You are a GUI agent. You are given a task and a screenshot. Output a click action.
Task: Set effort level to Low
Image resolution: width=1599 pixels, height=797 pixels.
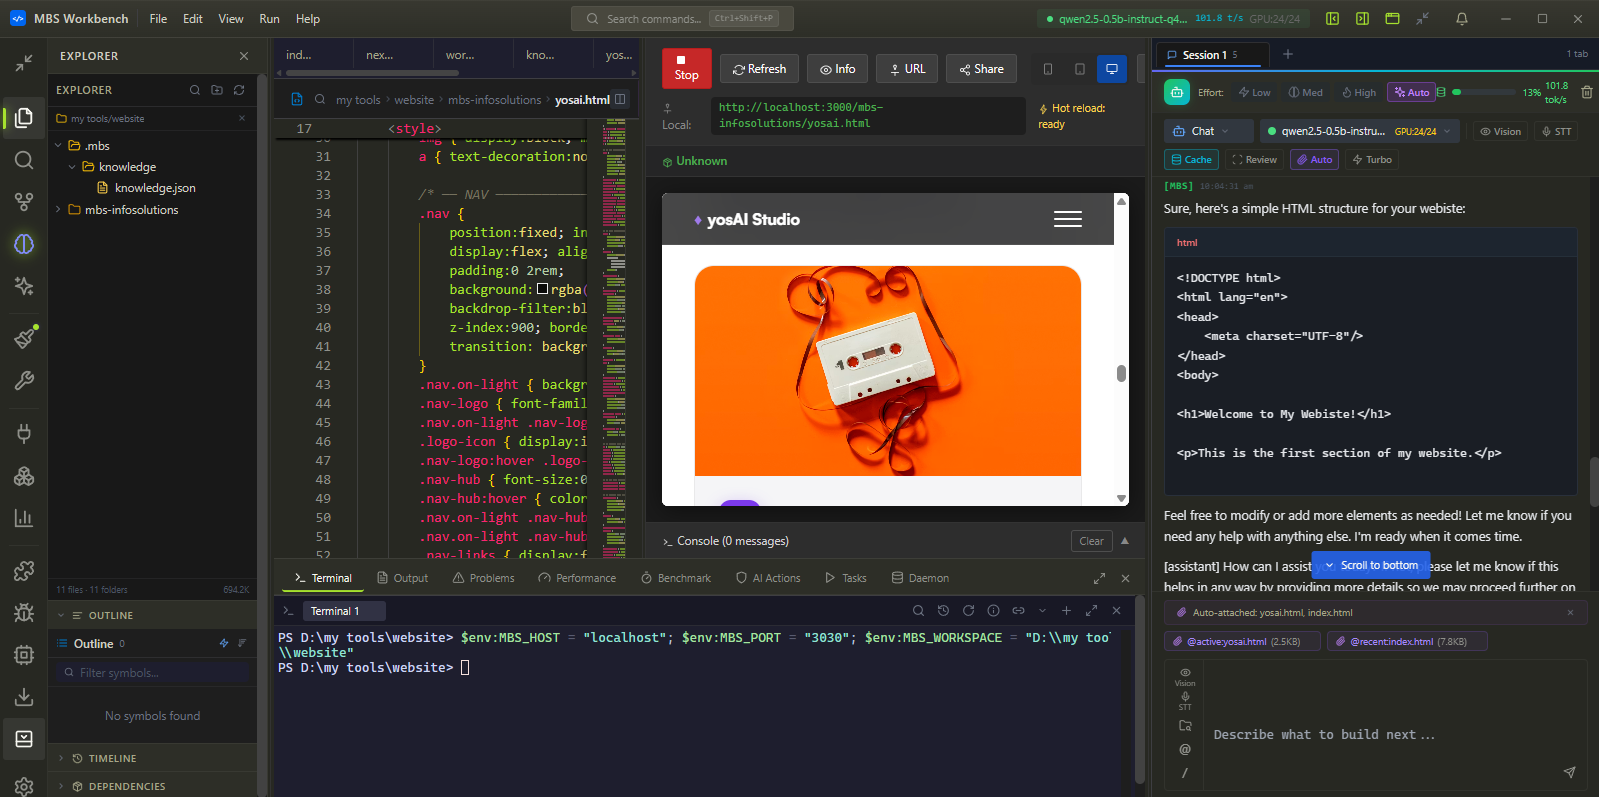[x=1254, y=92]
